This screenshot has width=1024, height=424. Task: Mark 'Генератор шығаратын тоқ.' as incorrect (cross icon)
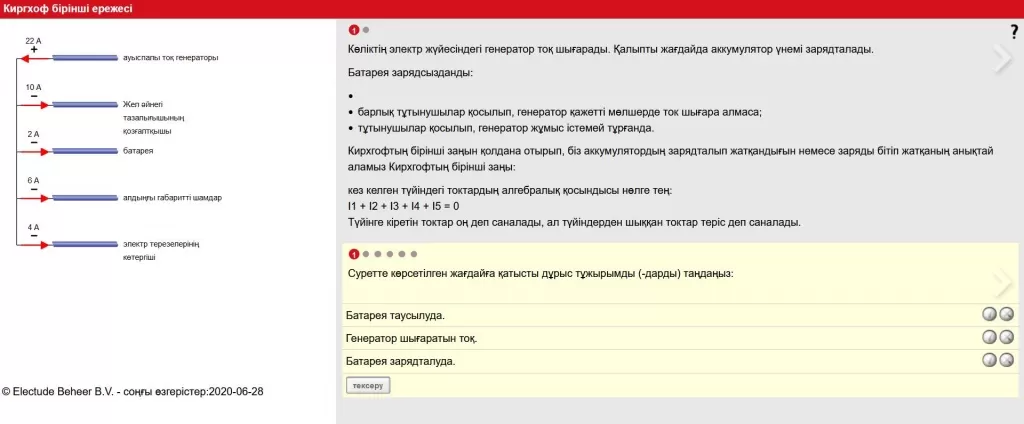tap(1006, 337)
